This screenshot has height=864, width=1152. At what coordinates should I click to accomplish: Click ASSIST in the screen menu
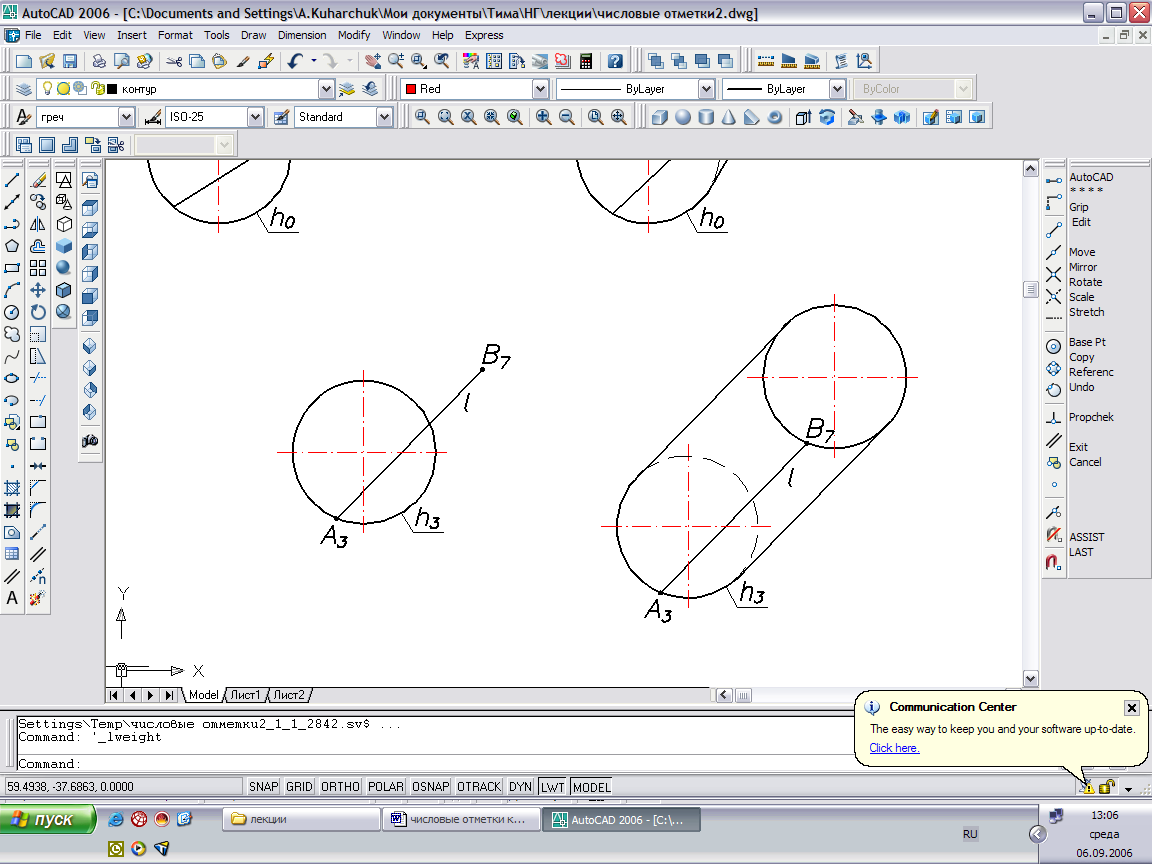(x=1087, y=537)
